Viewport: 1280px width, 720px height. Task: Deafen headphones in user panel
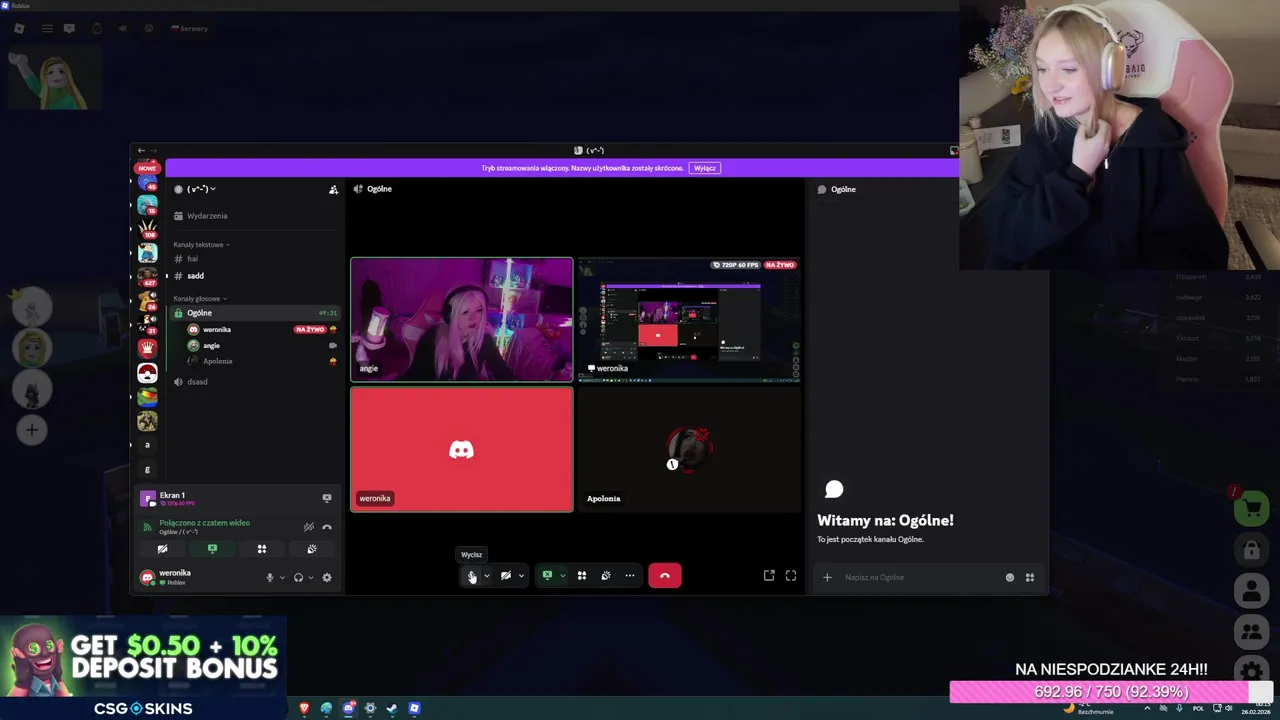click(x=298, y=578)
